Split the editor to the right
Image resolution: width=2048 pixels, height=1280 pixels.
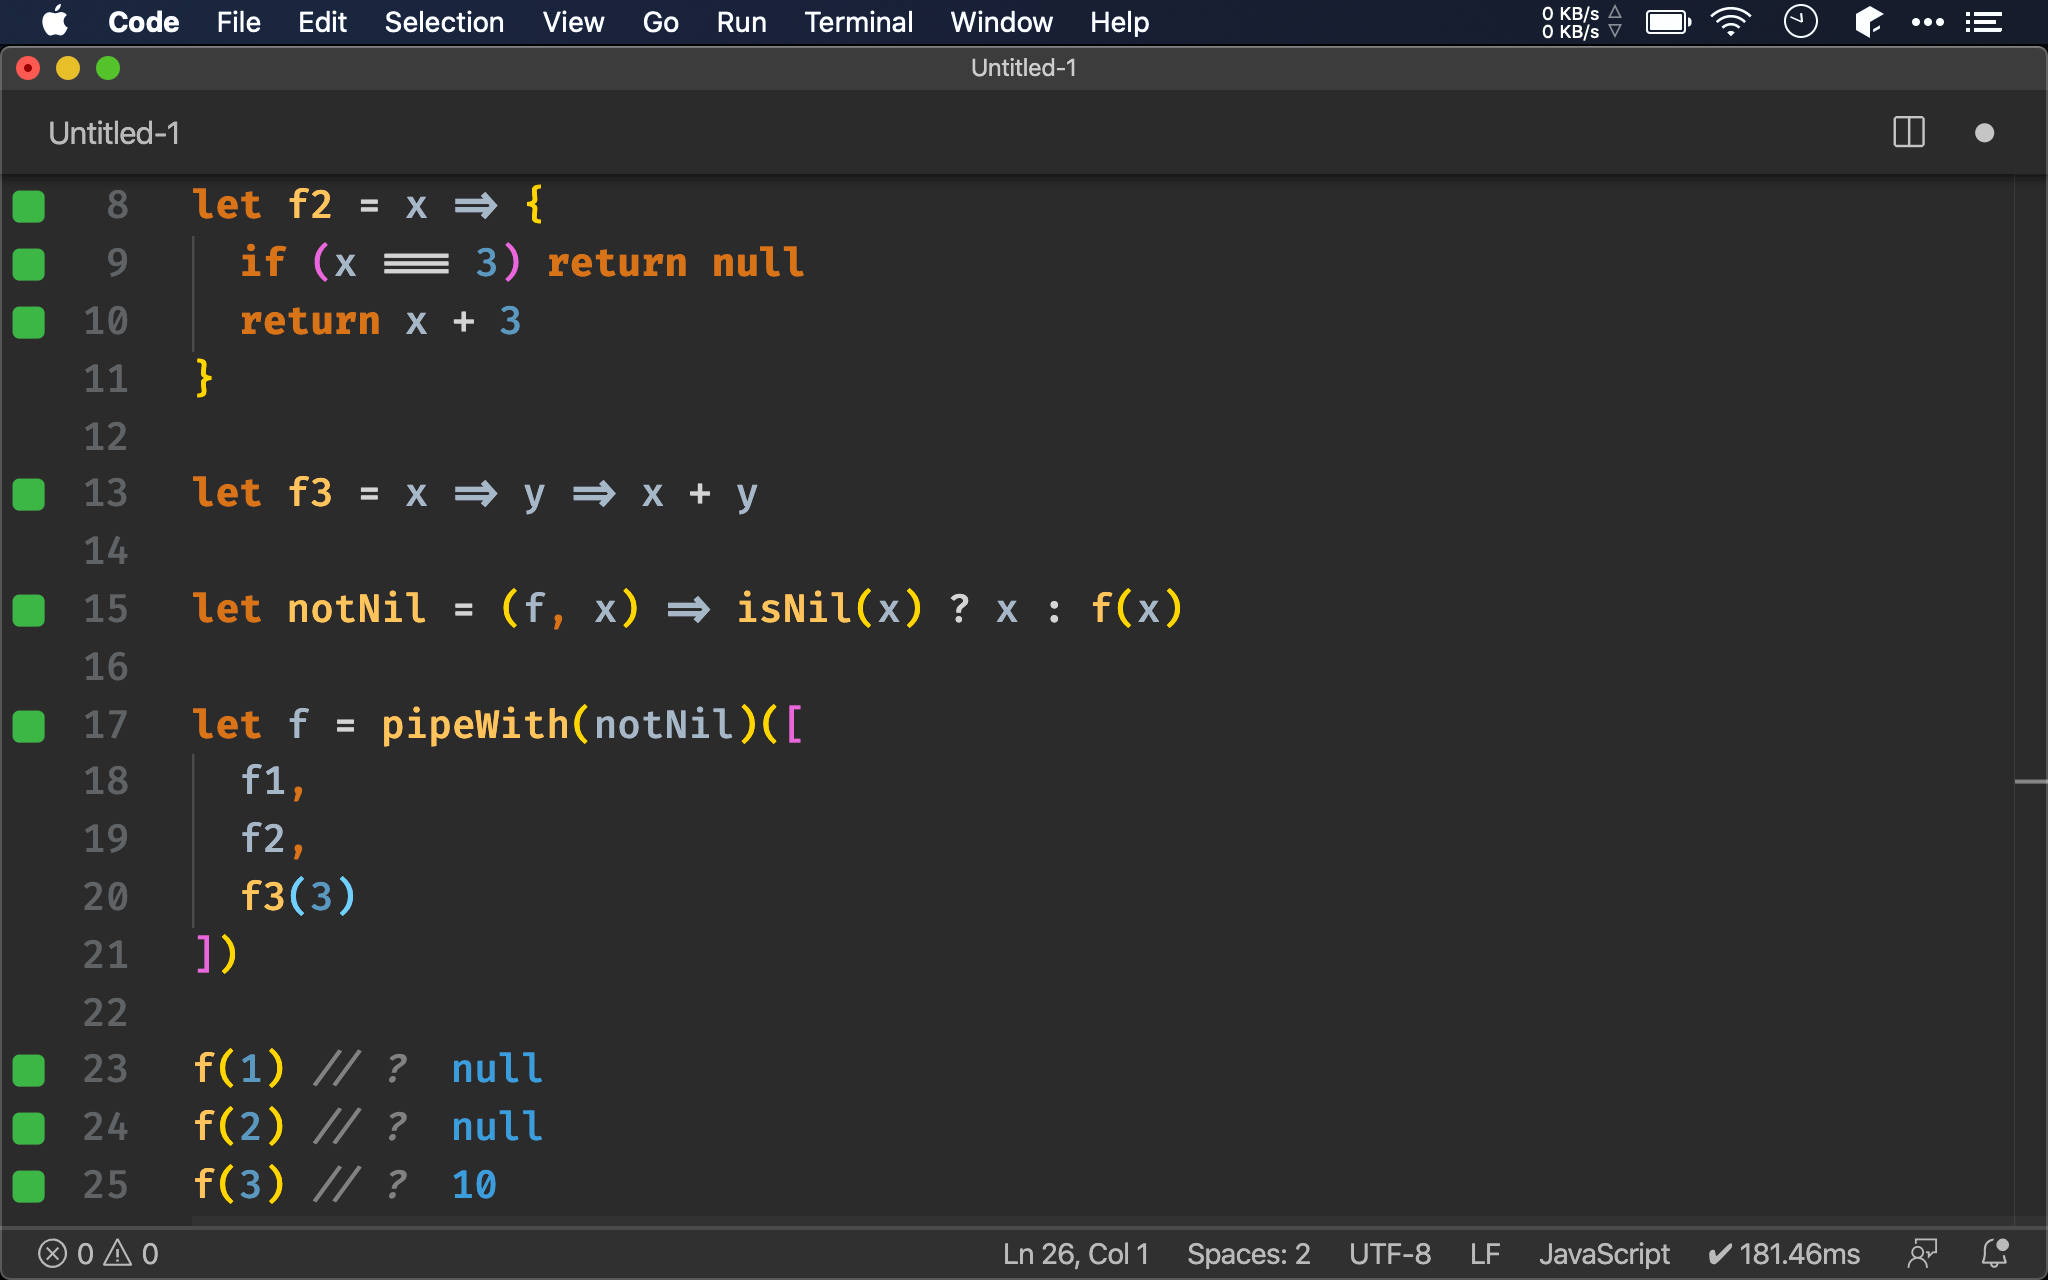(1909, 133)
